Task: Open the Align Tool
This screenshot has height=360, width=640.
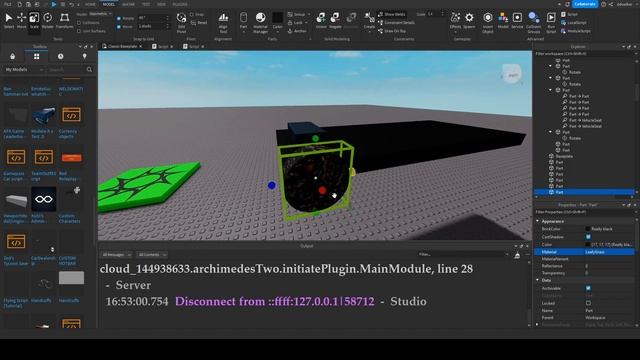Action: [x=223, y=23]
